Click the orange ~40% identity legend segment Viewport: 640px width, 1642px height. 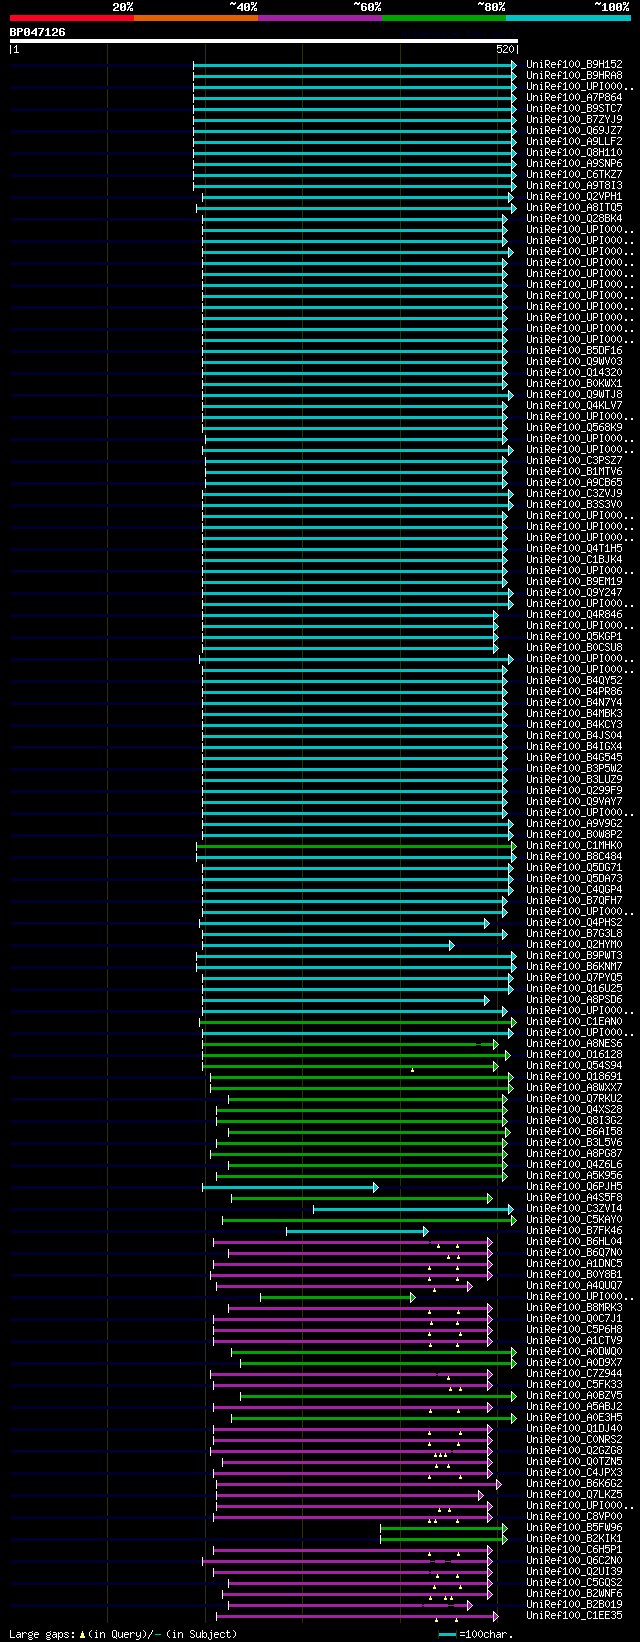click(x=196, y=18)
